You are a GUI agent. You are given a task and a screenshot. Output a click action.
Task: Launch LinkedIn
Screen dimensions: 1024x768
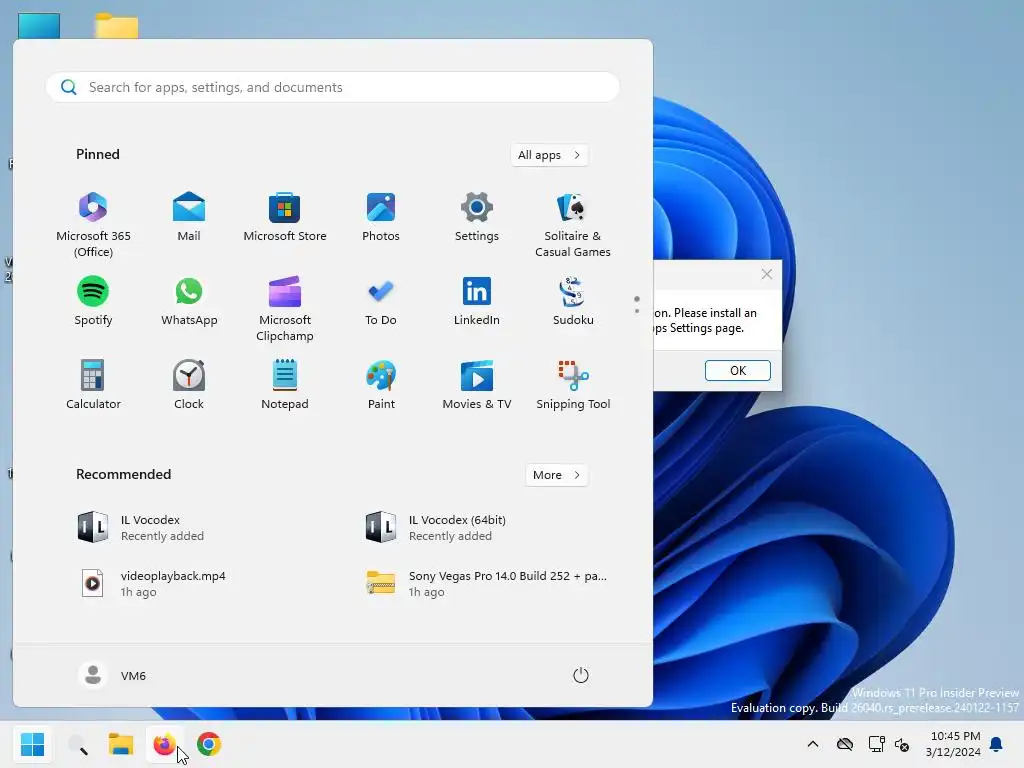477,301
